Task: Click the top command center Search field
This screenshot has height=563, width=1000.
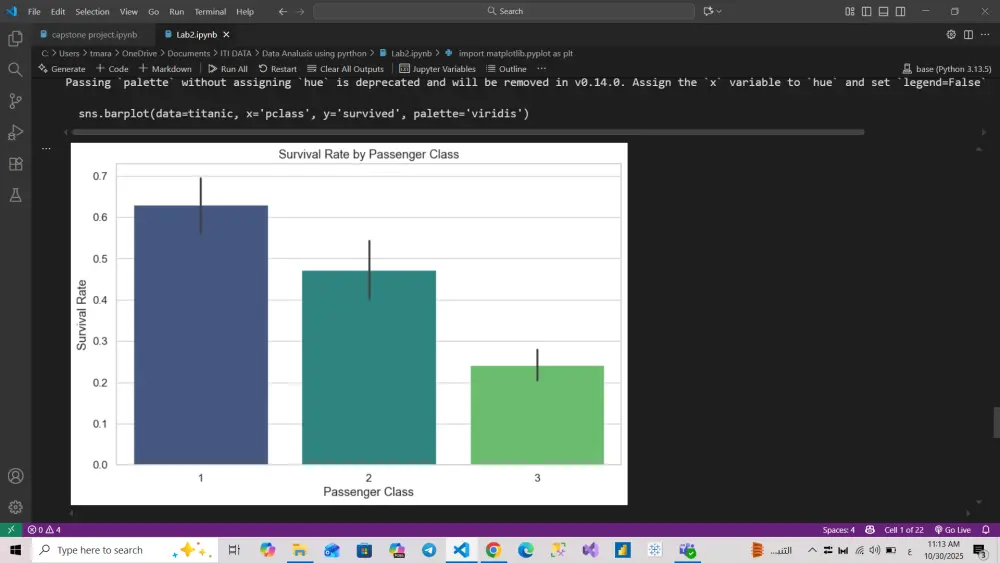Action: pyautogui.click(x=504, y=11)
